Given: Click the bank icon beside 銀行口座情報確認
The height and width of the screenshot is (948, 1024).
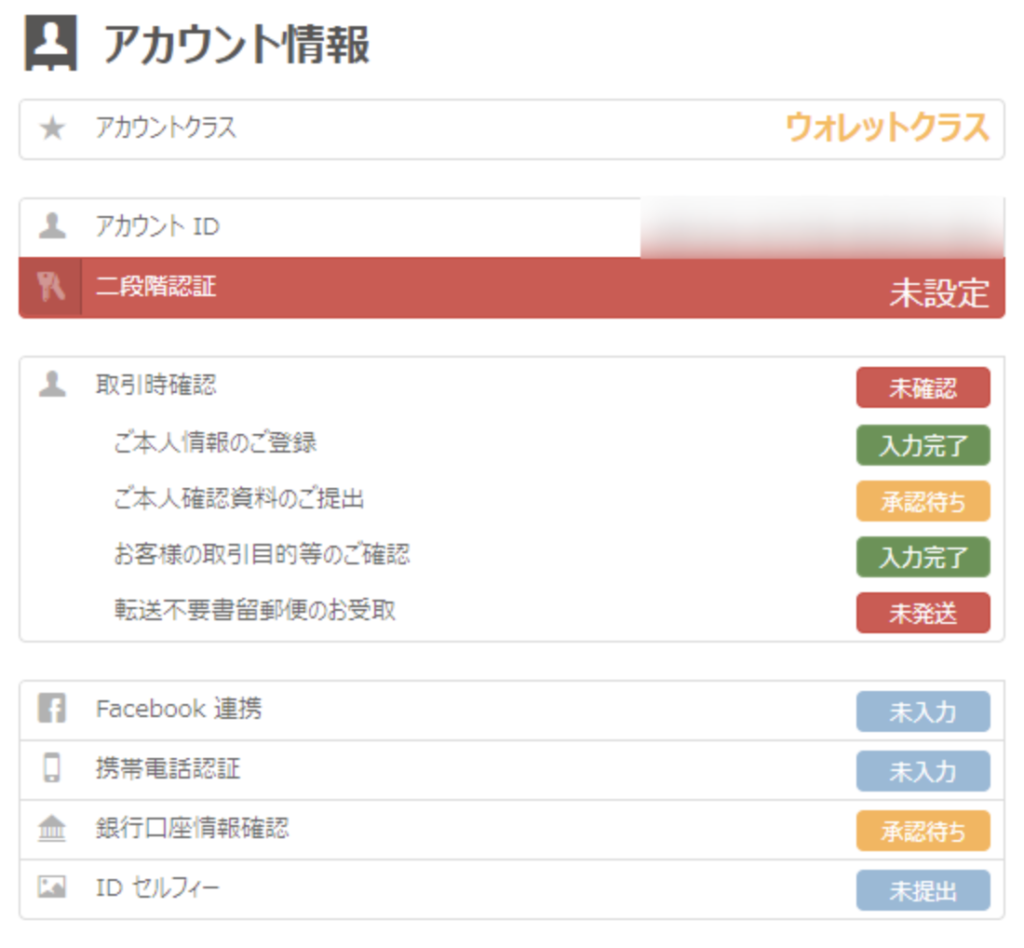Looking at the screenshot, I should tap(50, 830).
